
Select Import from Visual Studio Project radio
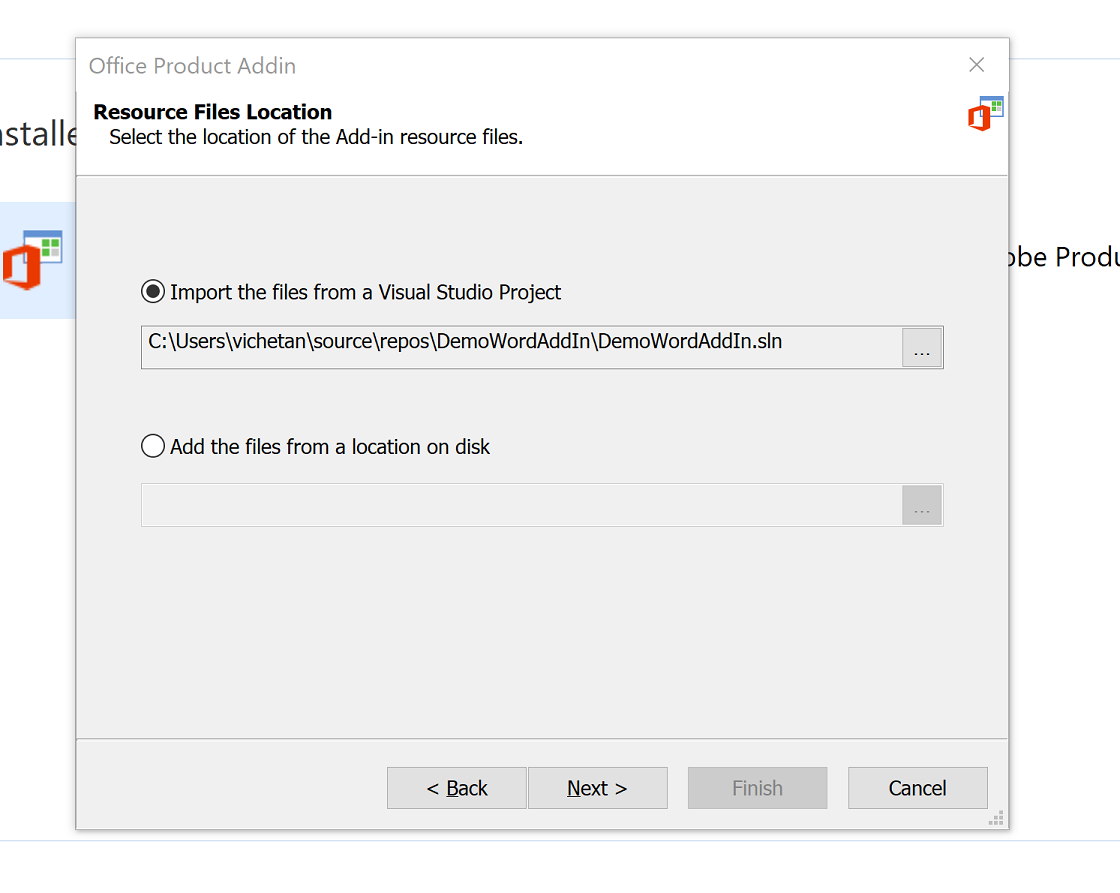(x=153, y=292)
